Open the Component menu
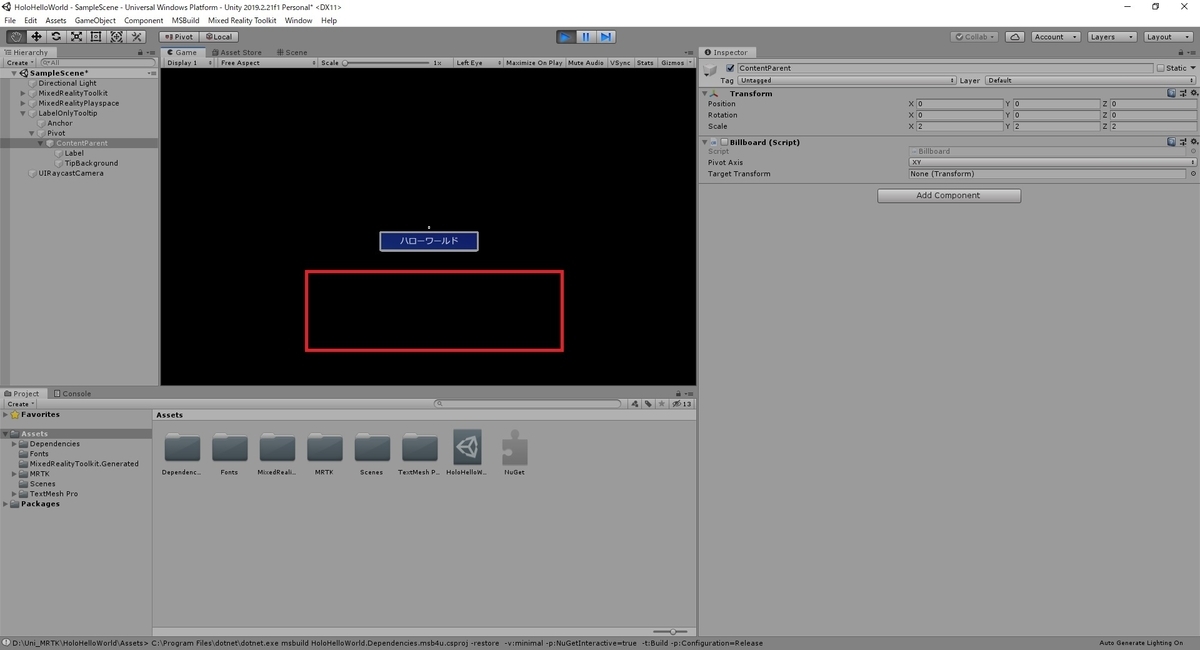Screen dimensions: 1200x650 [x=144, y=20]
